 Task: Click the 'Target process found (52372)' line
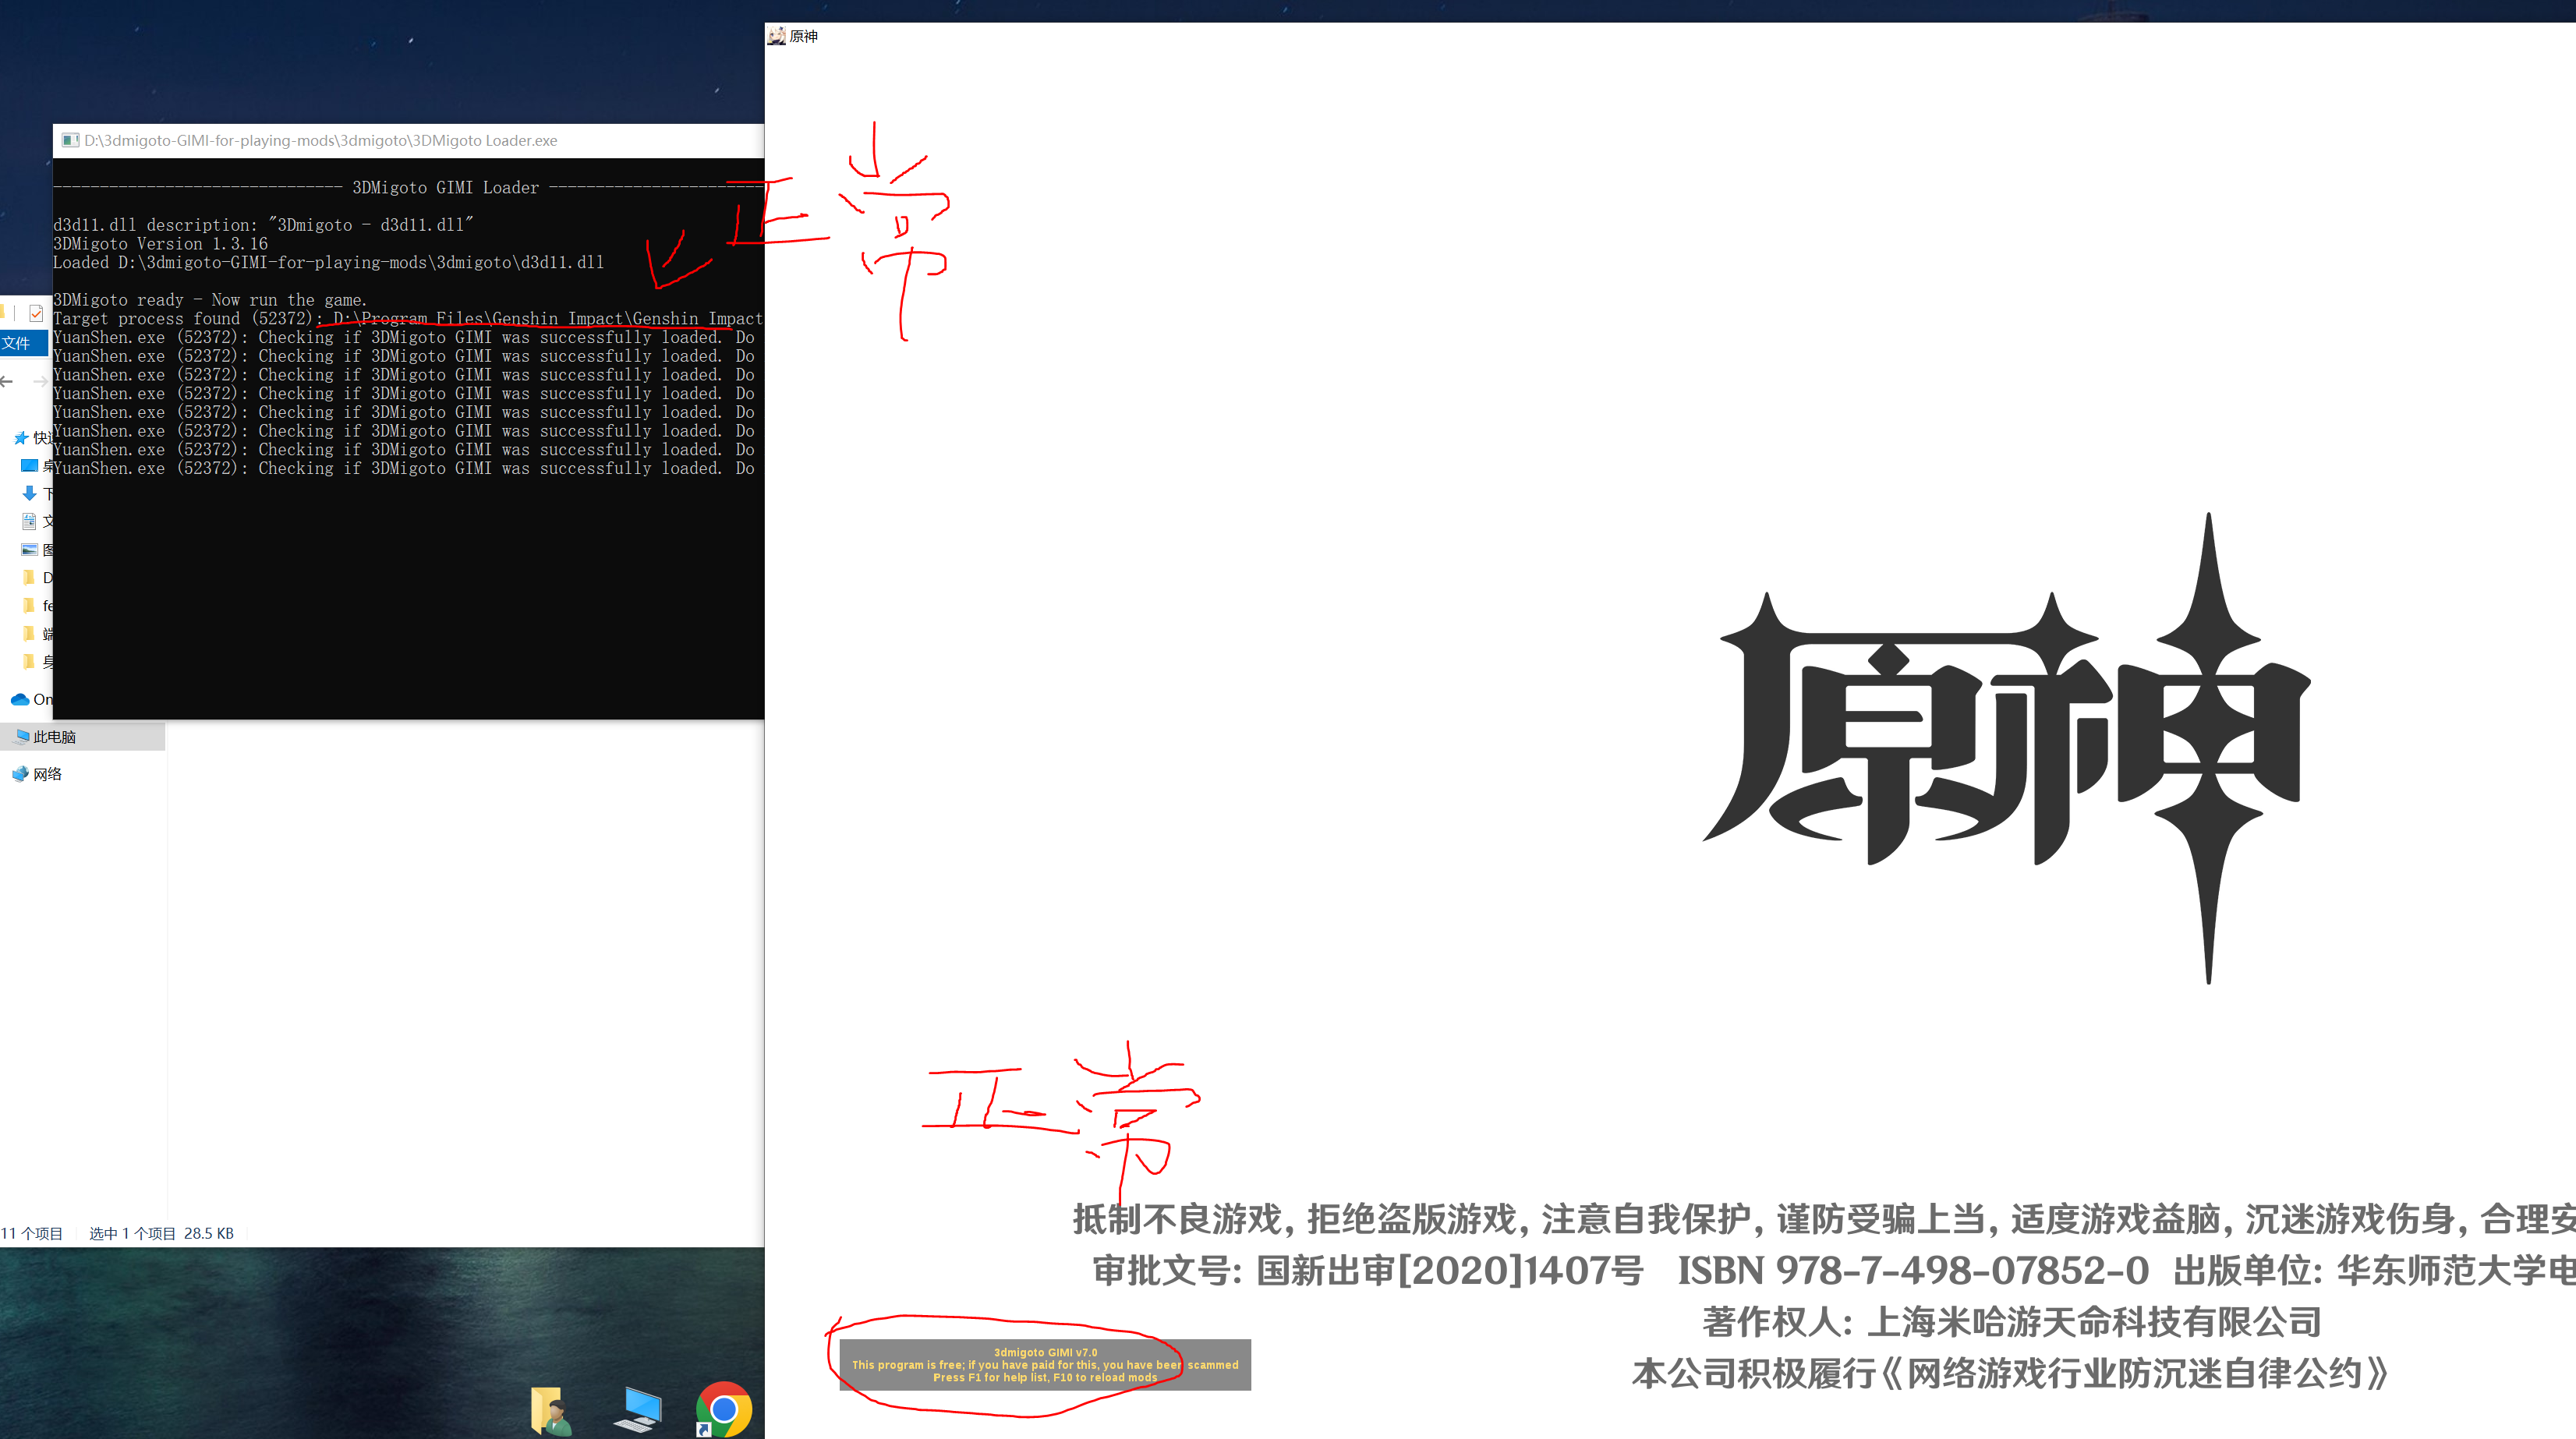point(408,318)
